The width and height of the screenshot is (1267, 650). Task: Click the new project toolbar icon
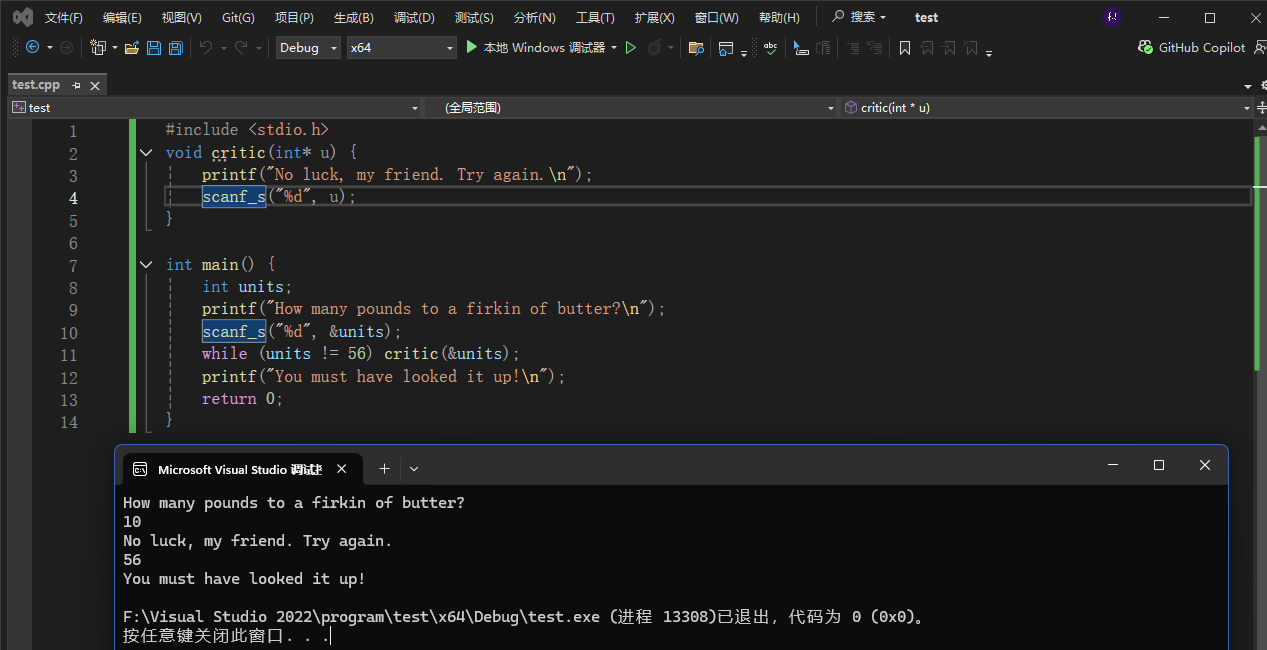click(x=97, y=47)
